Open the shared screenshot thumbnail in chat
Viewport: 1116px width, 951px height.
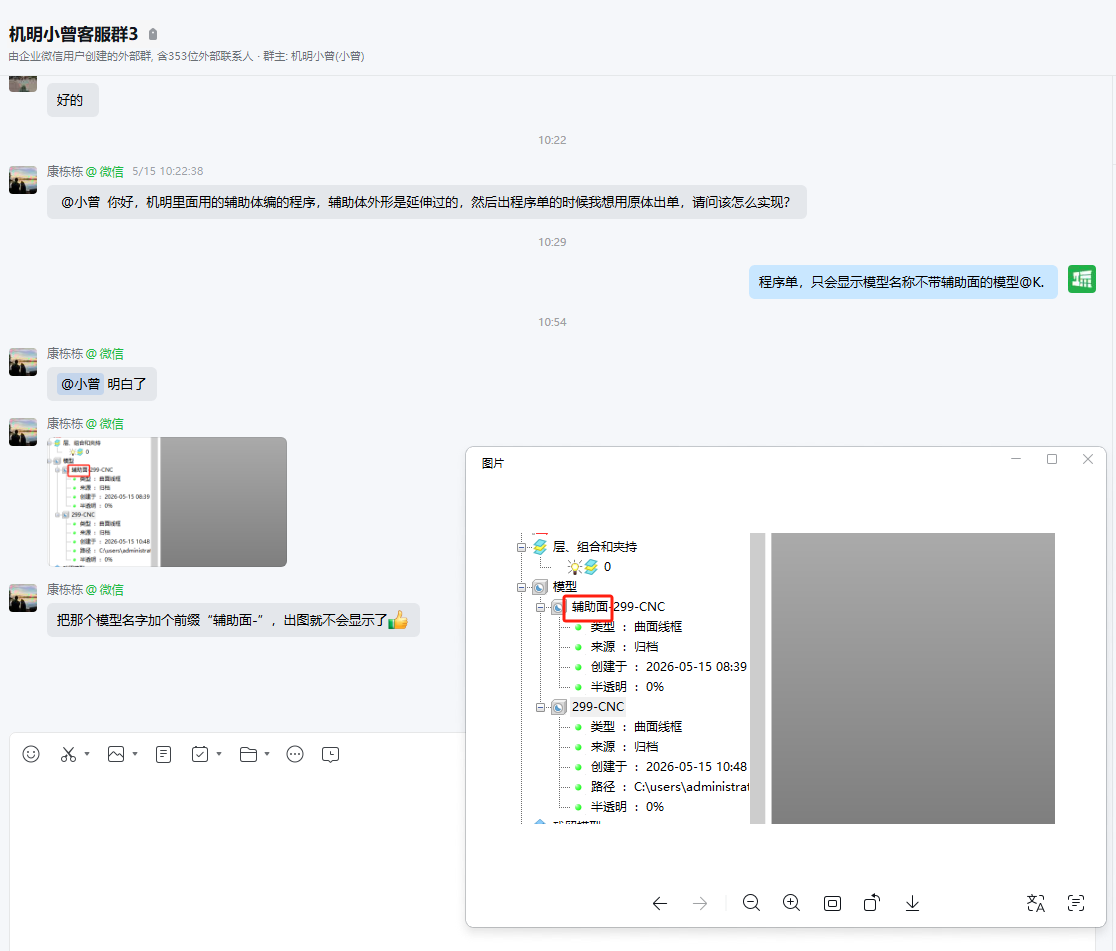pyautogui.click(x=167, y=502)
